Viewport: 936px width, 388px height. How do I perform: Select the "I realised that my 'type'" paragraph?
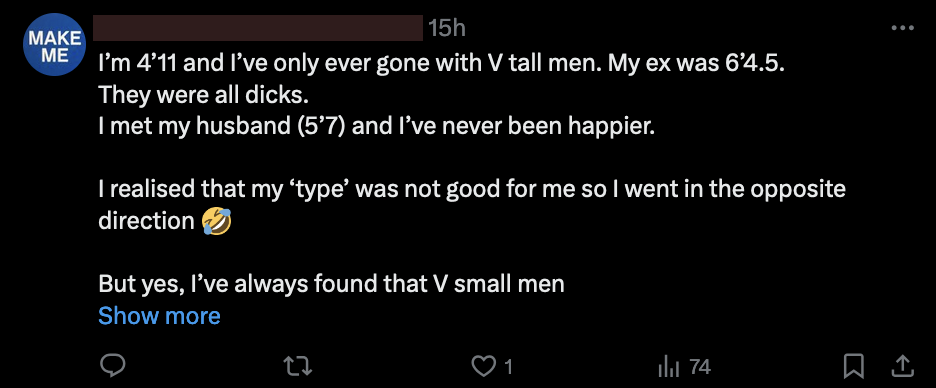click(x=472, y=205)
